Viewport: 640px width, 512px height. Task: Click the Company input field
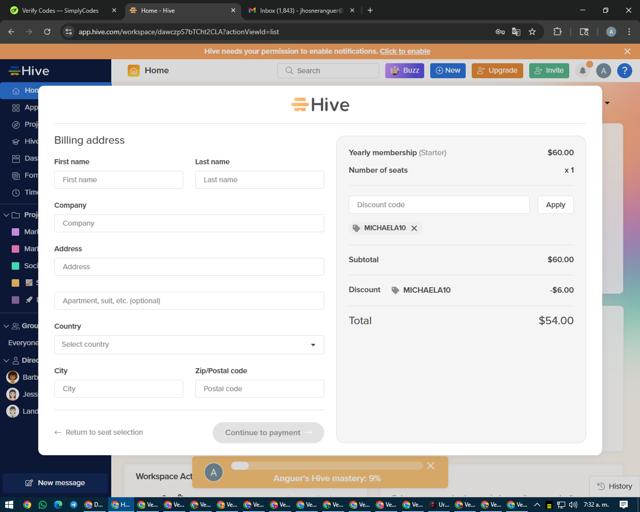click(189, 223)
